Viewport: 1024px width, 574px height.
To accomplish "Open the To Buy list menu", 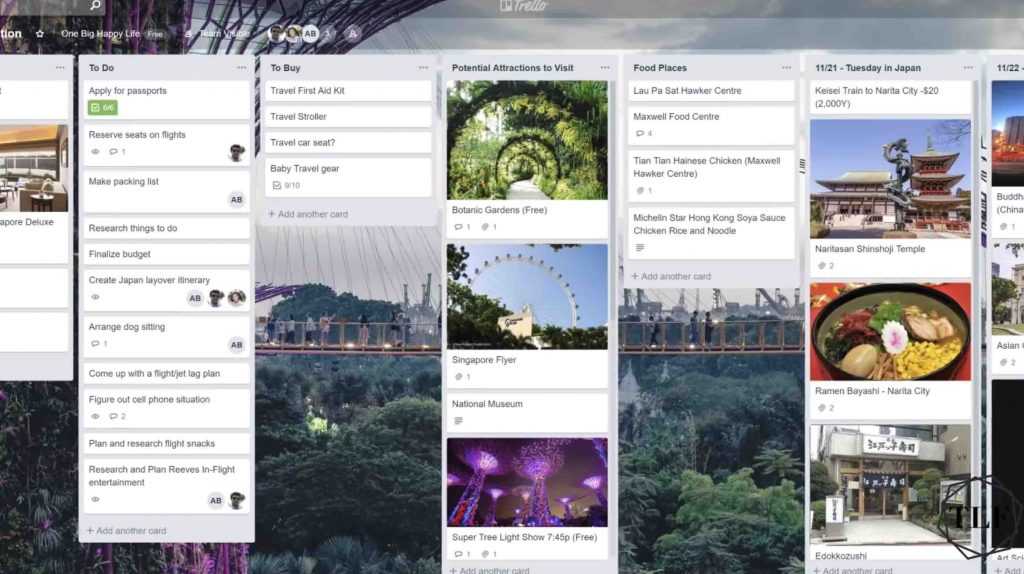I will (423, 68).
